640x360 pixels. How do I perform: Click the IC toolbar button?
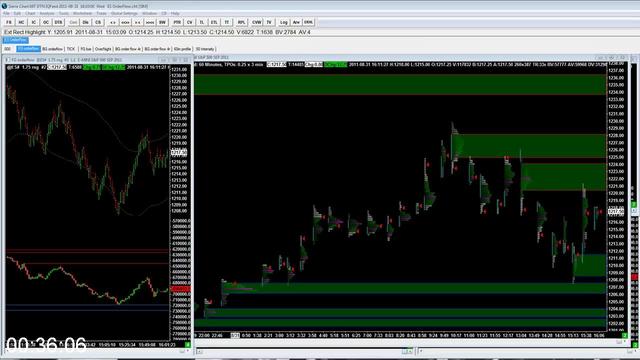[33, 22]
